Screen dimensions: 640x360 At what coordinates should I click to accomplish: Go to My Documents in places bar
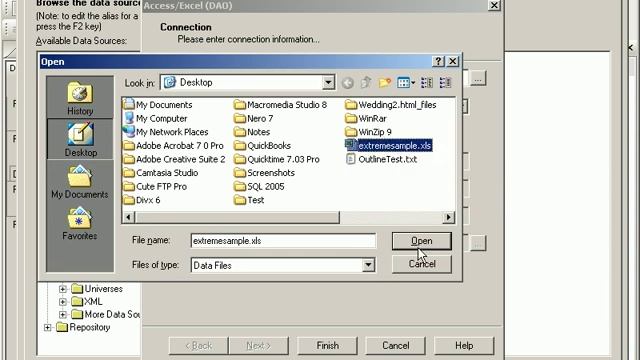click(80, 181)
